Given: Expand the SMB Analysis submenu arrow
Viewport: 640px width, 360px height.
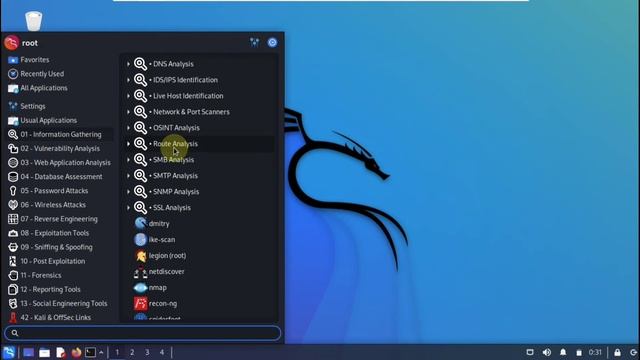Looking at the screenshot, I should 128,160.
